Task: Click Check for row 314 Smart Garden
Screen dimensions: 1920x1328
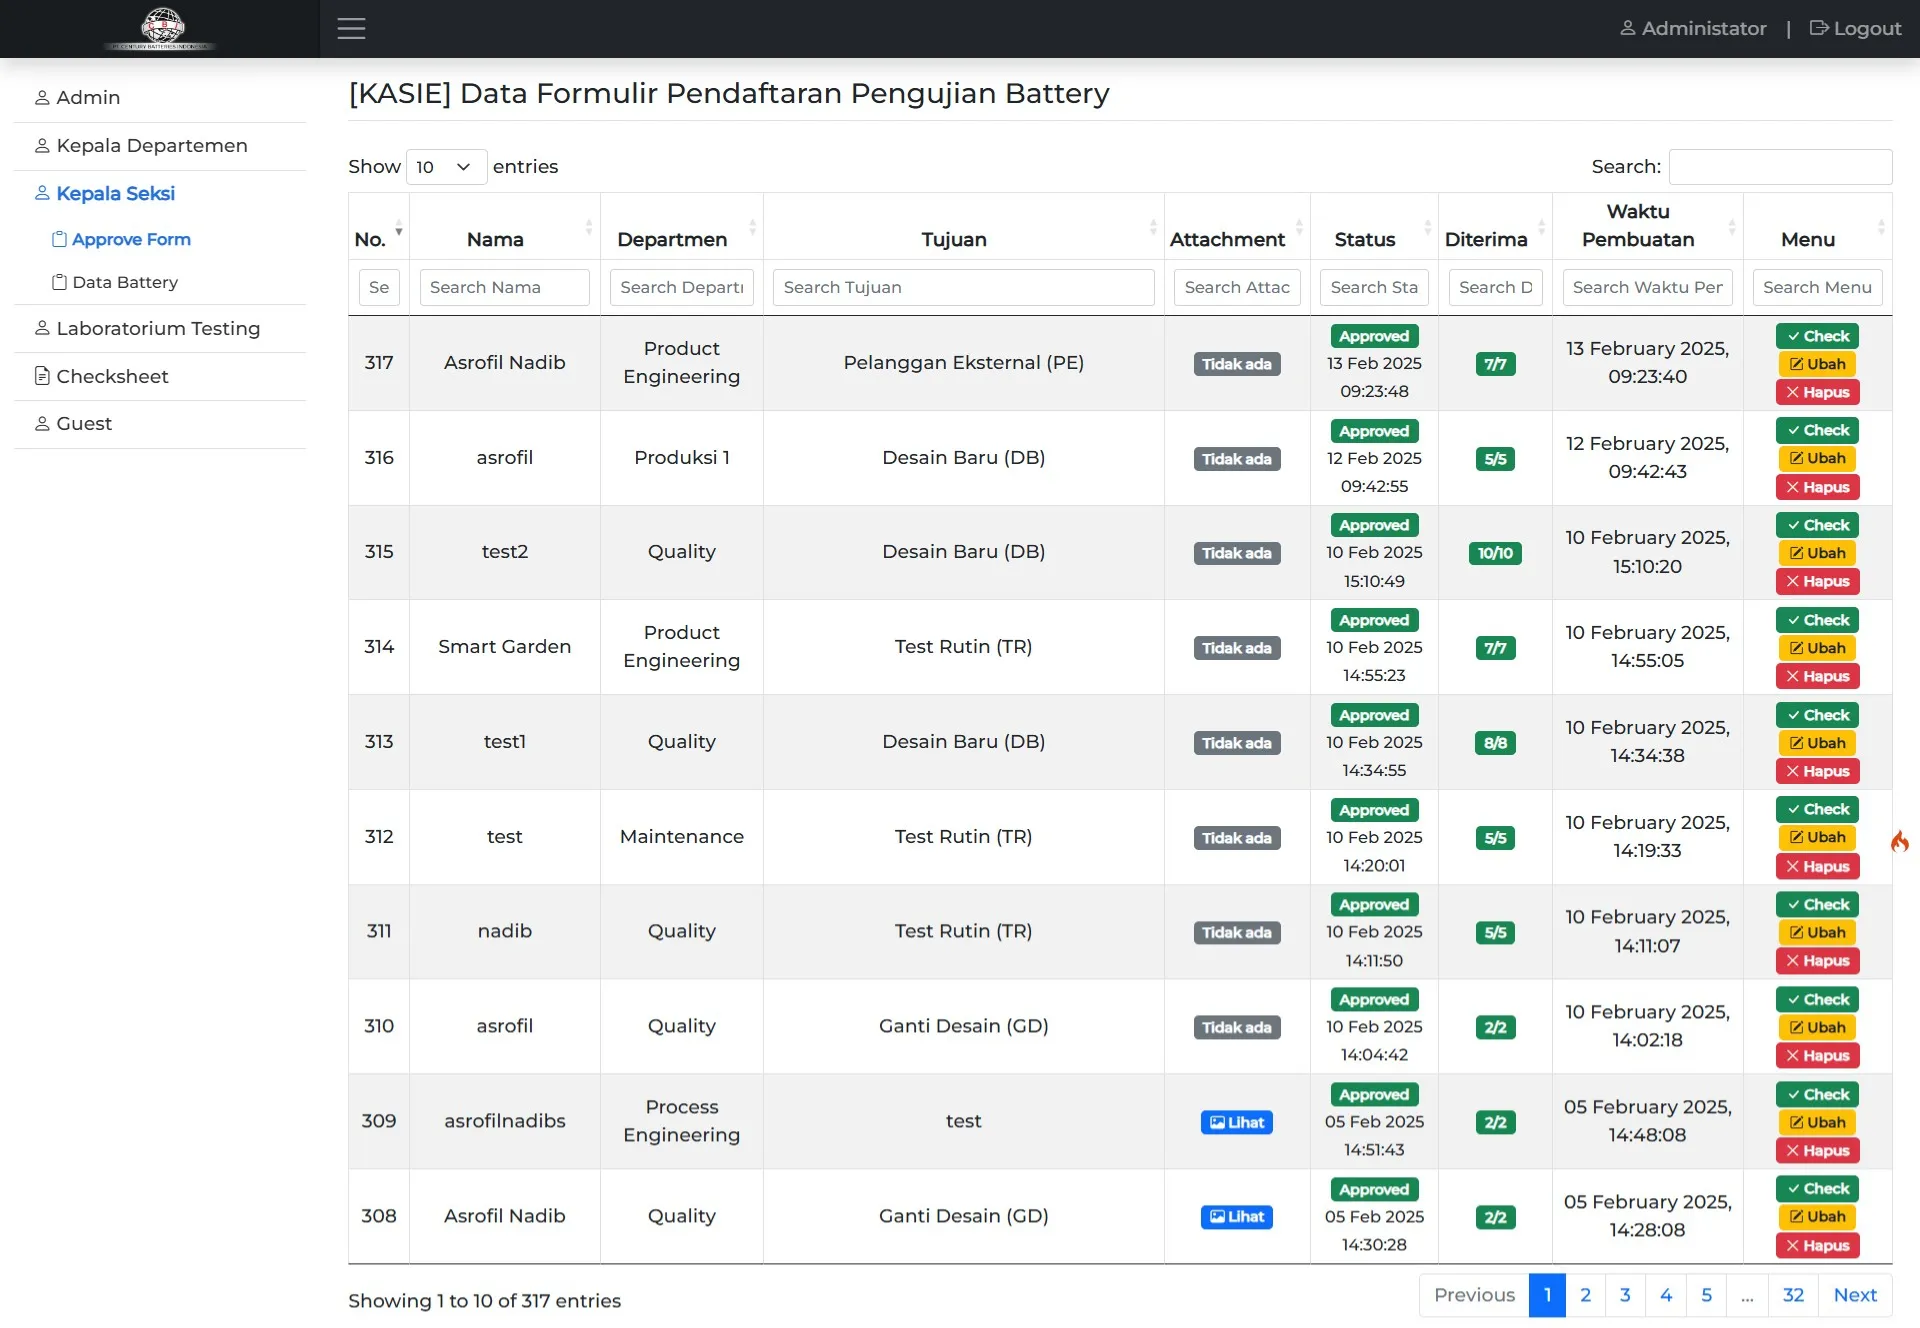Action: [1817, 621]
